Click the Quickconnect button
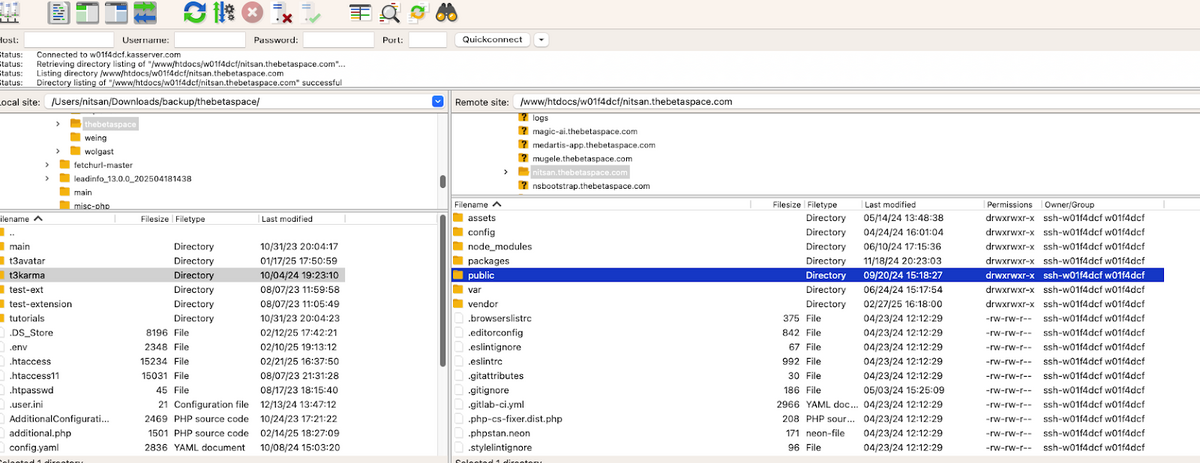Screen dimensions: 1200x463 (x=491, y=40)
